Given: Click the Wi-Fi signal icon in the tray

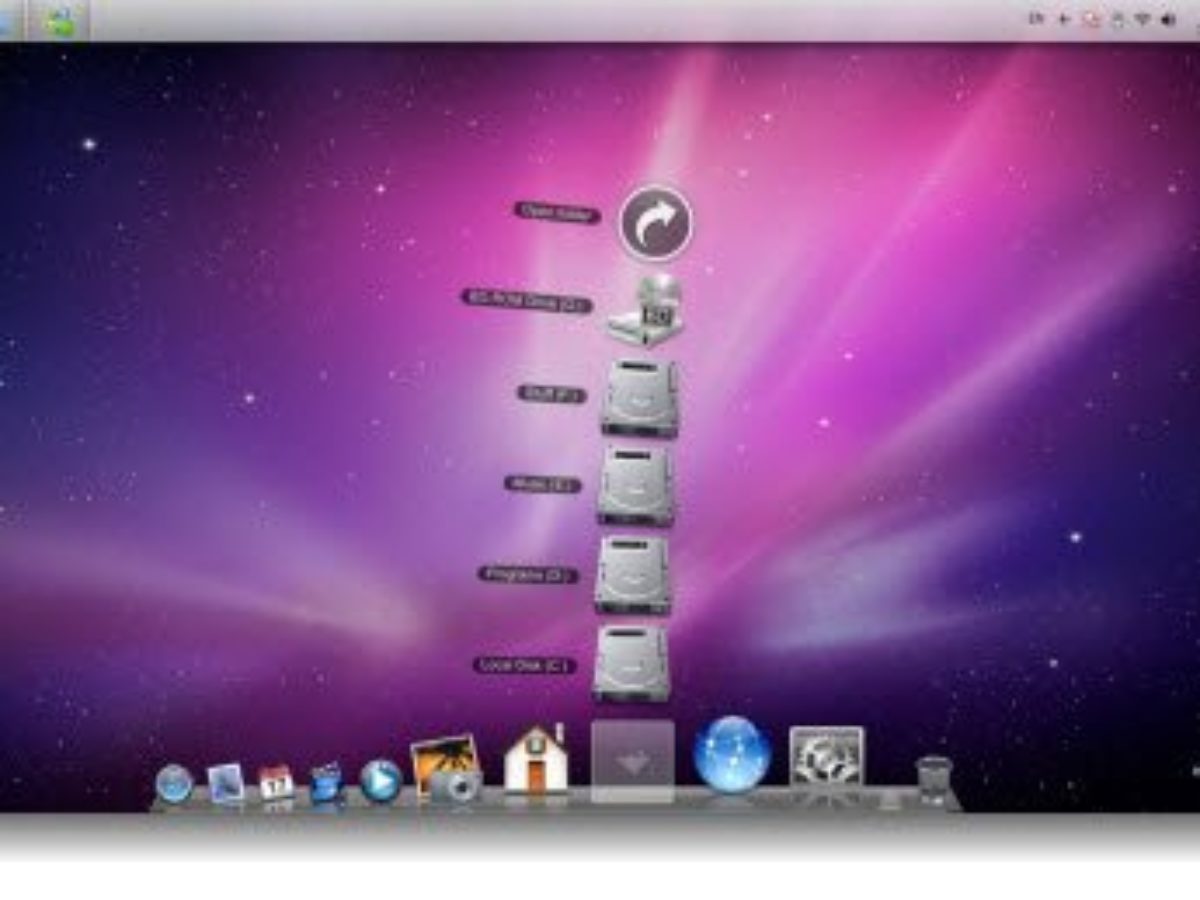Looking at the screenshot, I should click(1141, 19).
